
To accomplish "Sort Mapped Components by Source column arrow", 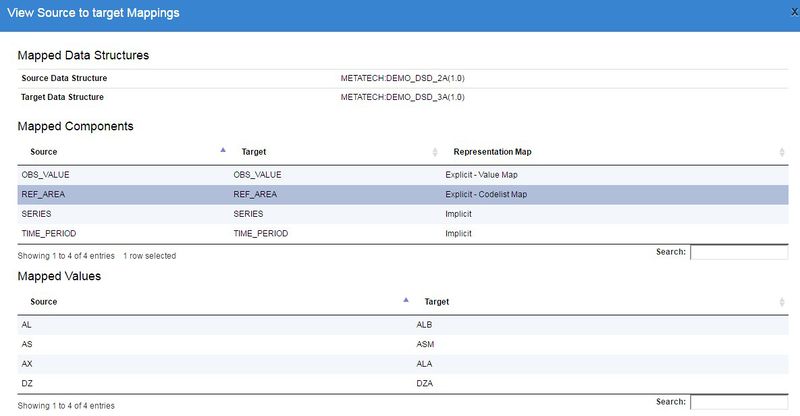I will tap(222, 151).
